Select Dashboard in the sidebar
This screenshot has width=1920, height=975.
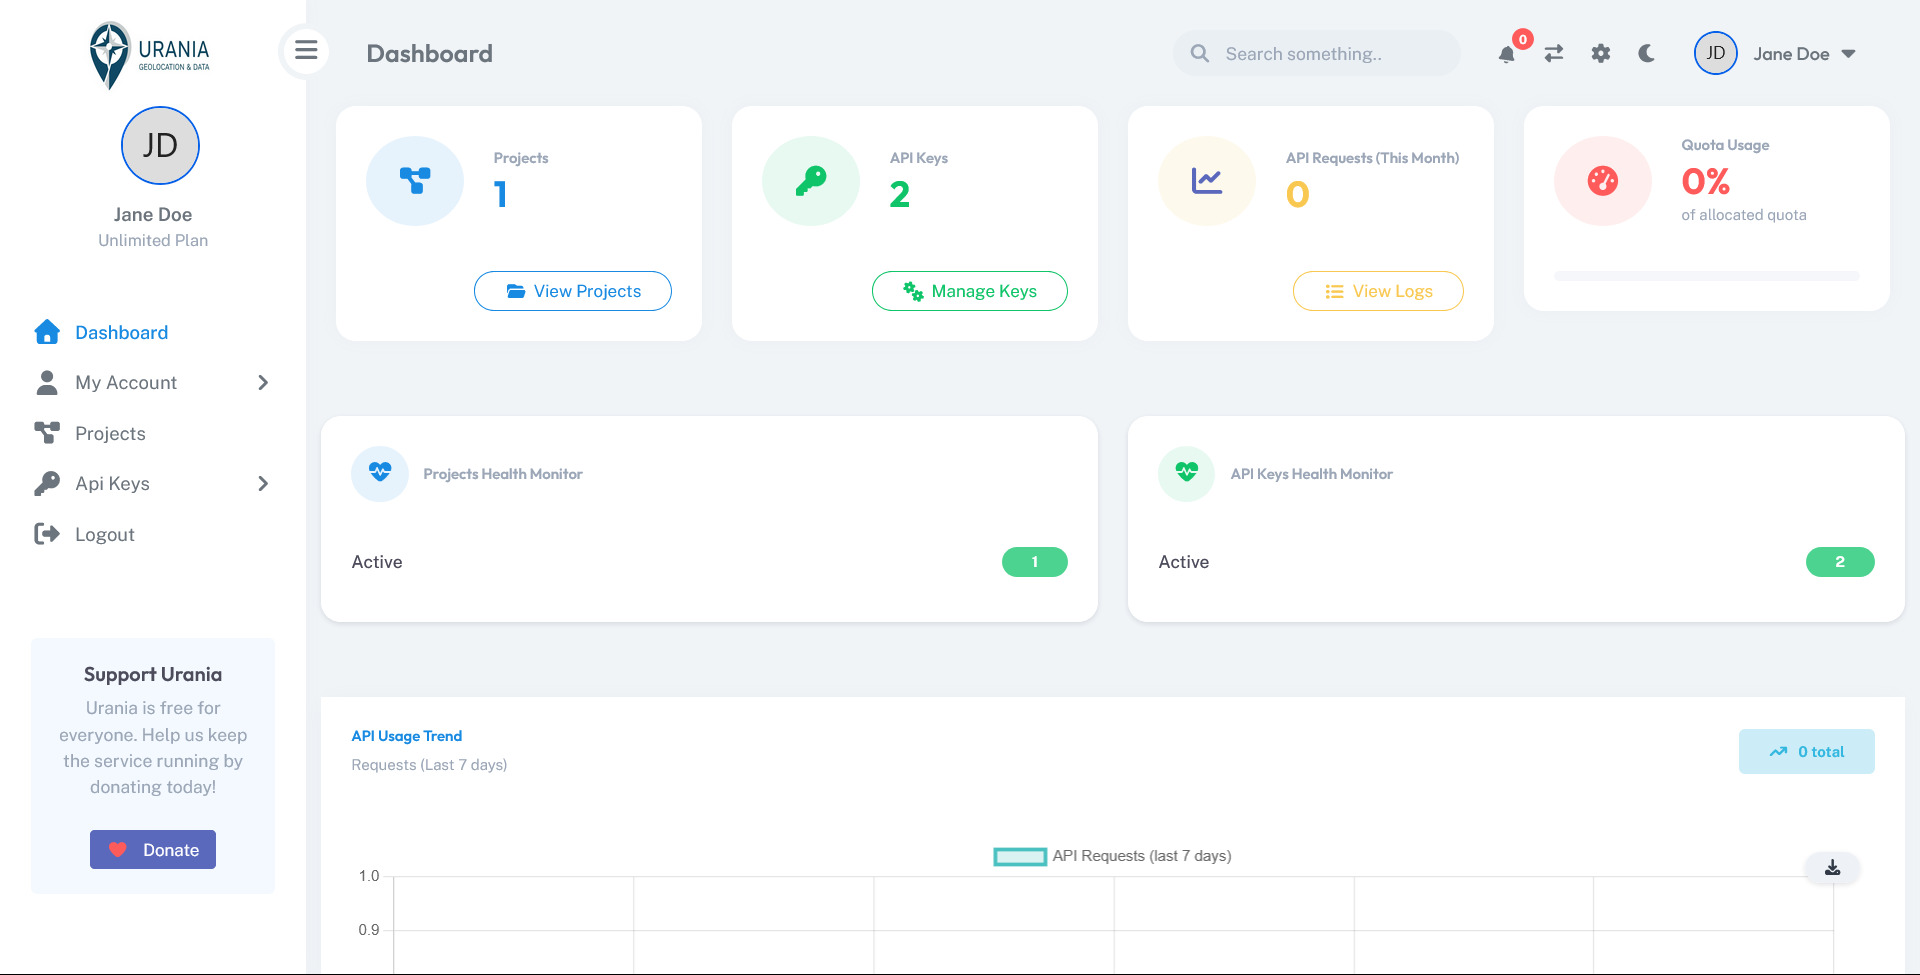(121, 332)
